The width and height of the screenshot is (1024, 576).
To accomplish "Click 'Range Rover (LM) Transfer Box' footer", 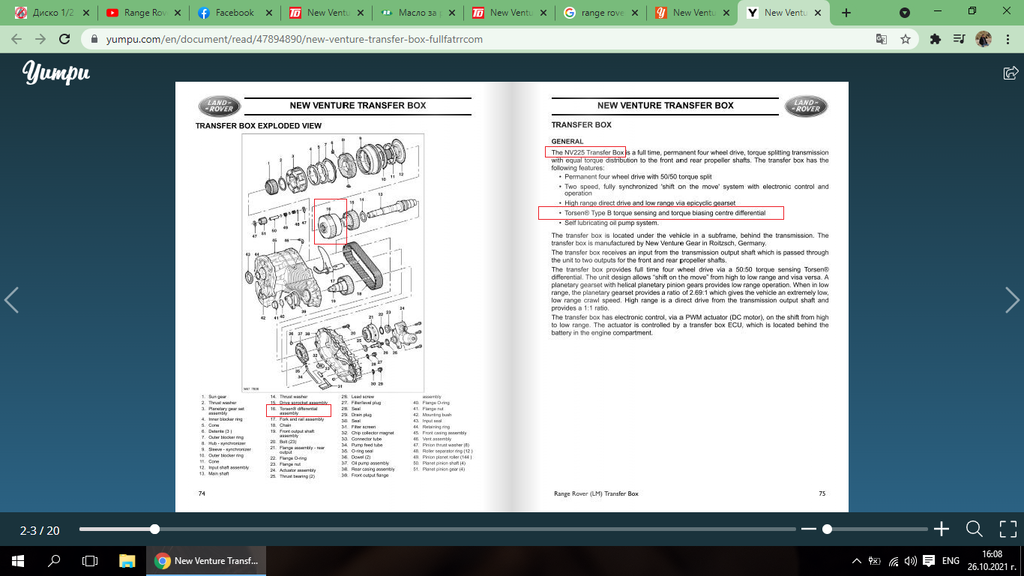I will coord(596,494).
